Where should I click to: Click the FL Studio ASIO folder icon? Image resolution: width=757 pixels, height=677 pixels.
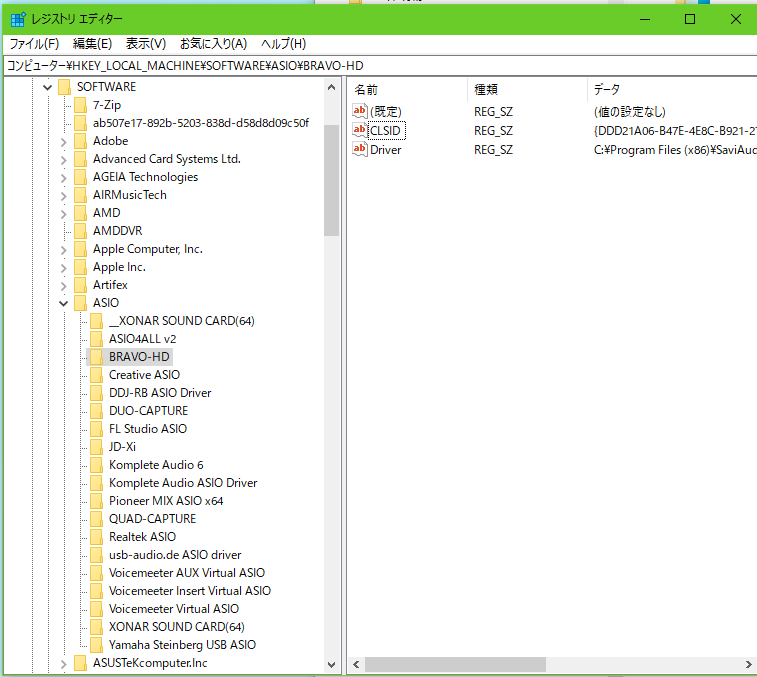pos(96,429)
